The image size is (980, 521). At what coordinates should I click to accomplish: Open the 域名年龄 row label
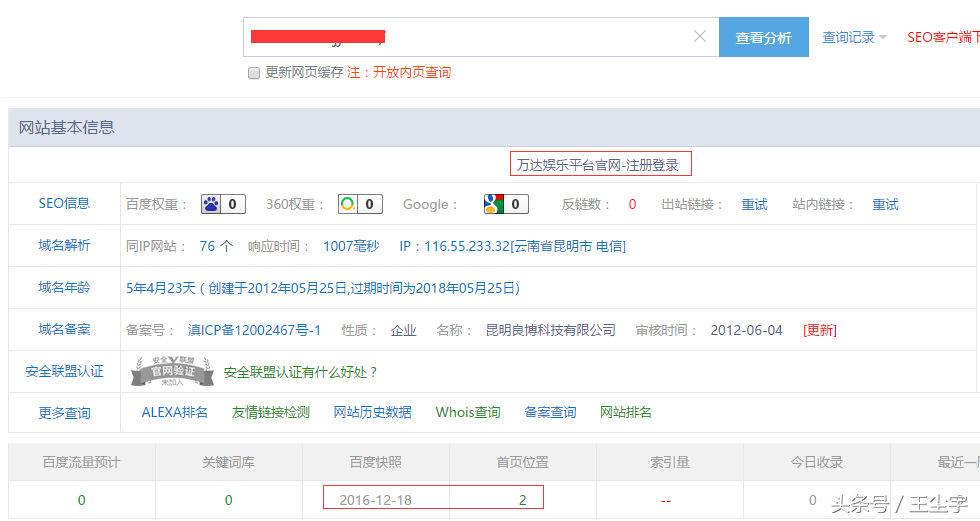pos(64,287)
